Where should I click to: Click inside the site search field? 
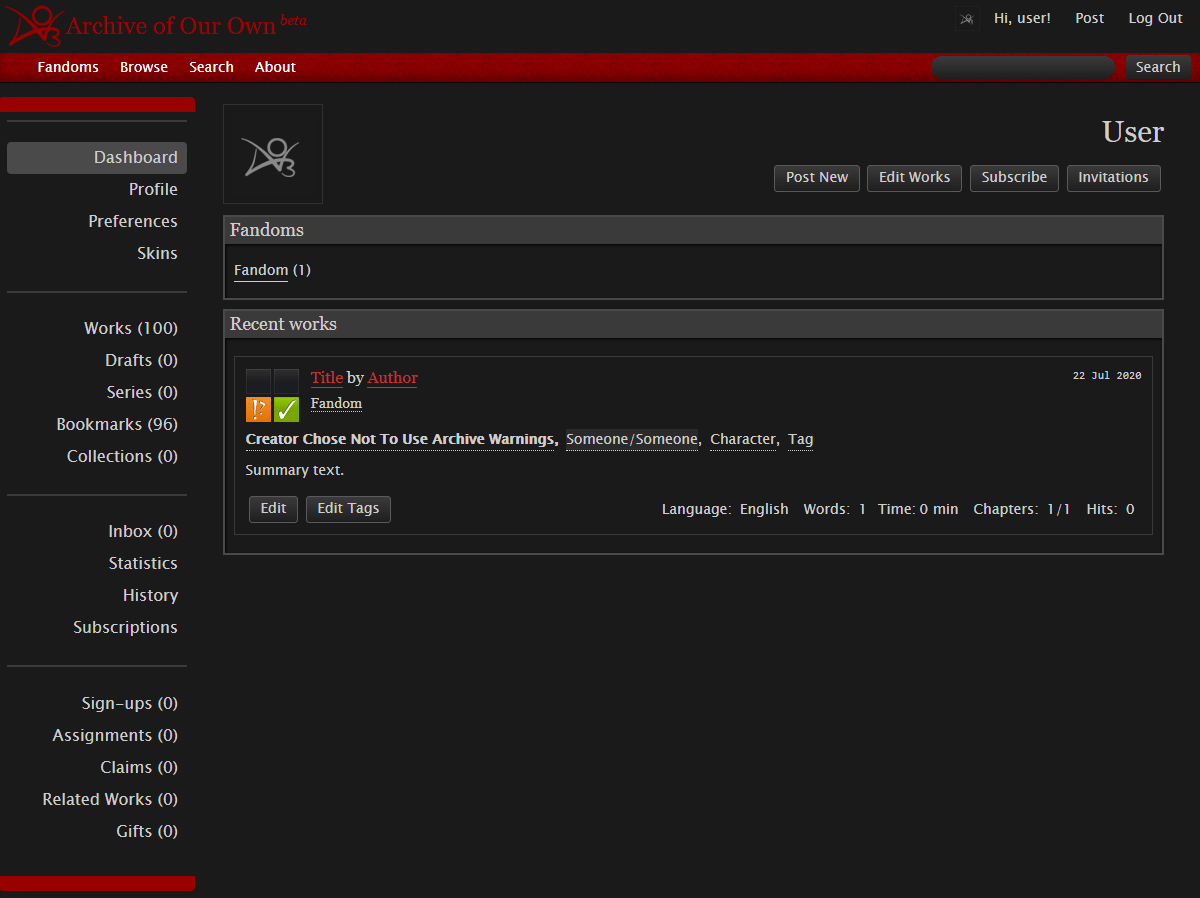pos(1022,67)
